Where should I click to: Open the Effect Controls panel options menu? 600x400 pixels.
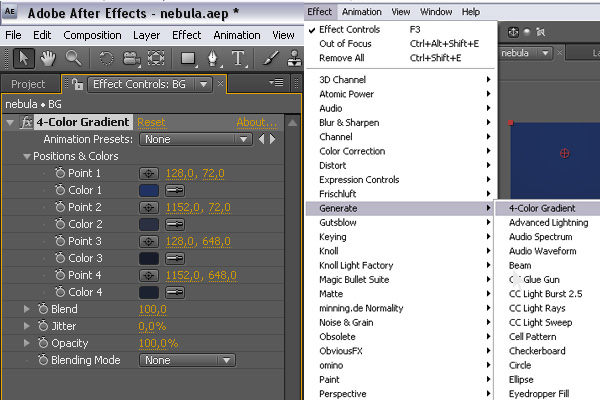click(276, 82)
